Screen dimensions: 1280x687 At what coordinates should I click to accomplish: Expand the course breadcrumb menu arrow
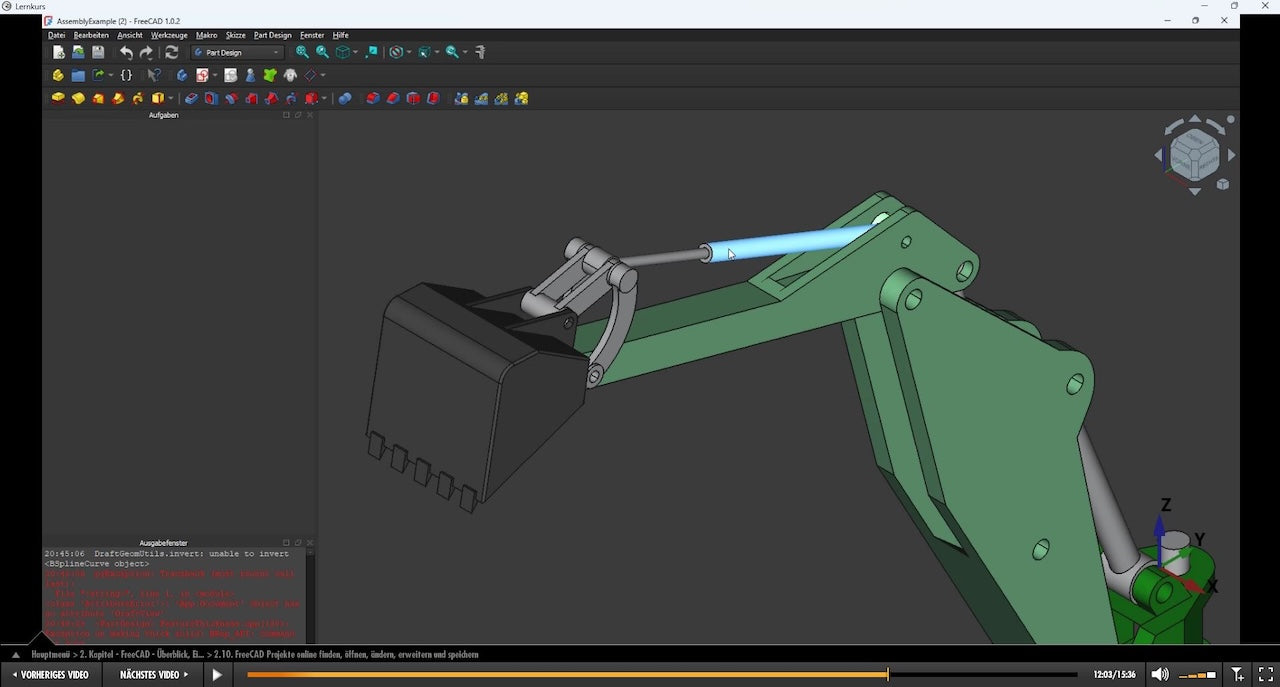pyautogui.click(x=15, y=654)
